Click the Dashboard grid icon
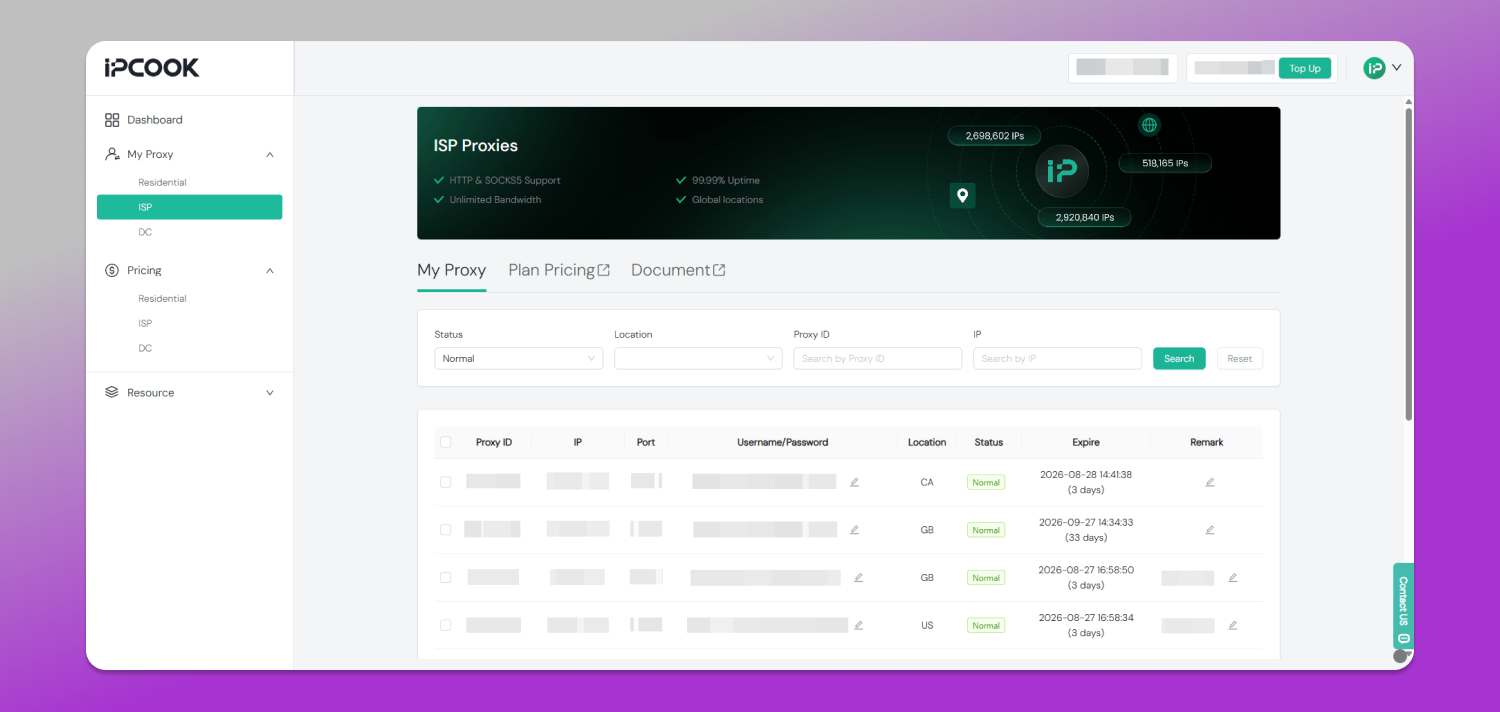1500x712 pixels. 112,120
